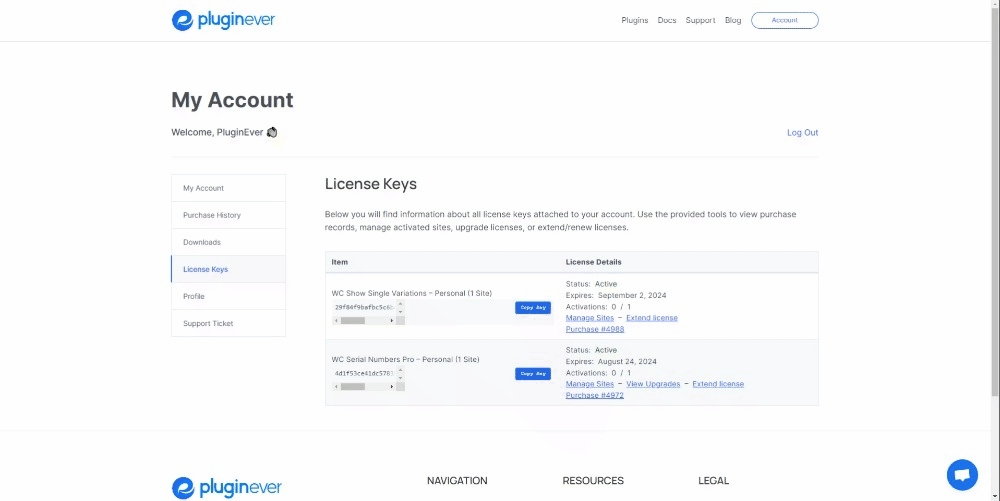Extend license for WC Serial Numbers Pro
The width and height of the screenshot is (1000, 501).
(x=718, y=384)
